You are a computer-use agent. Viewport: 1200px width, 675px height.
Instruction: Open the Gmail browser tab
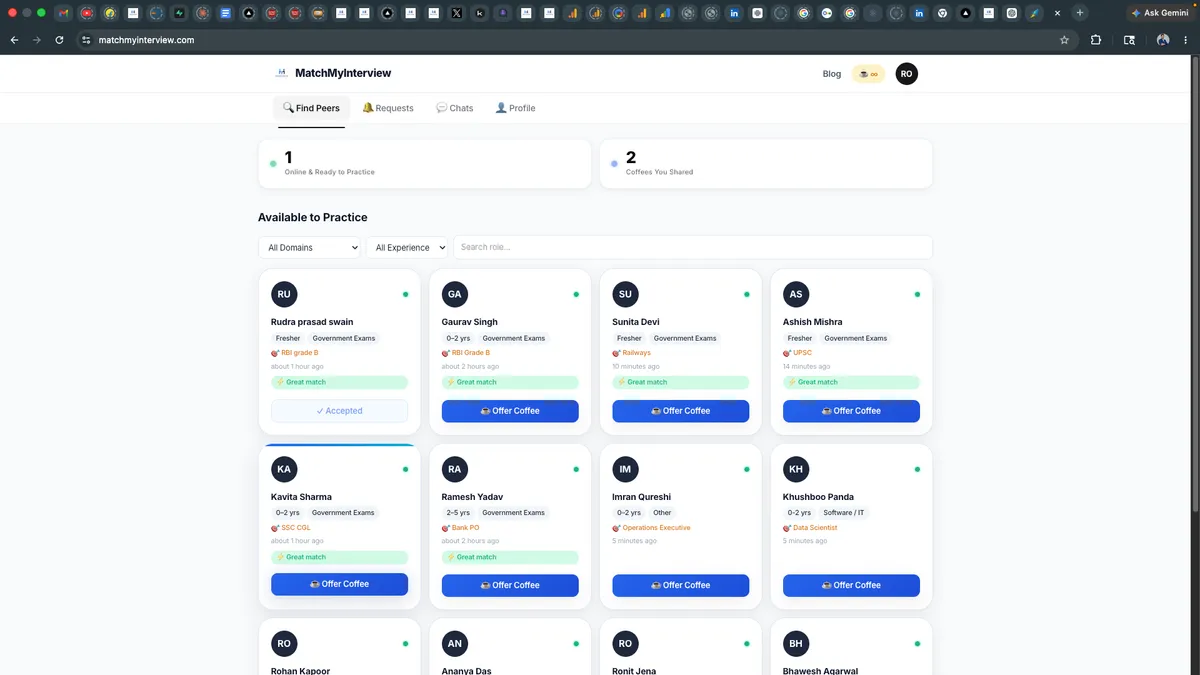65,13
